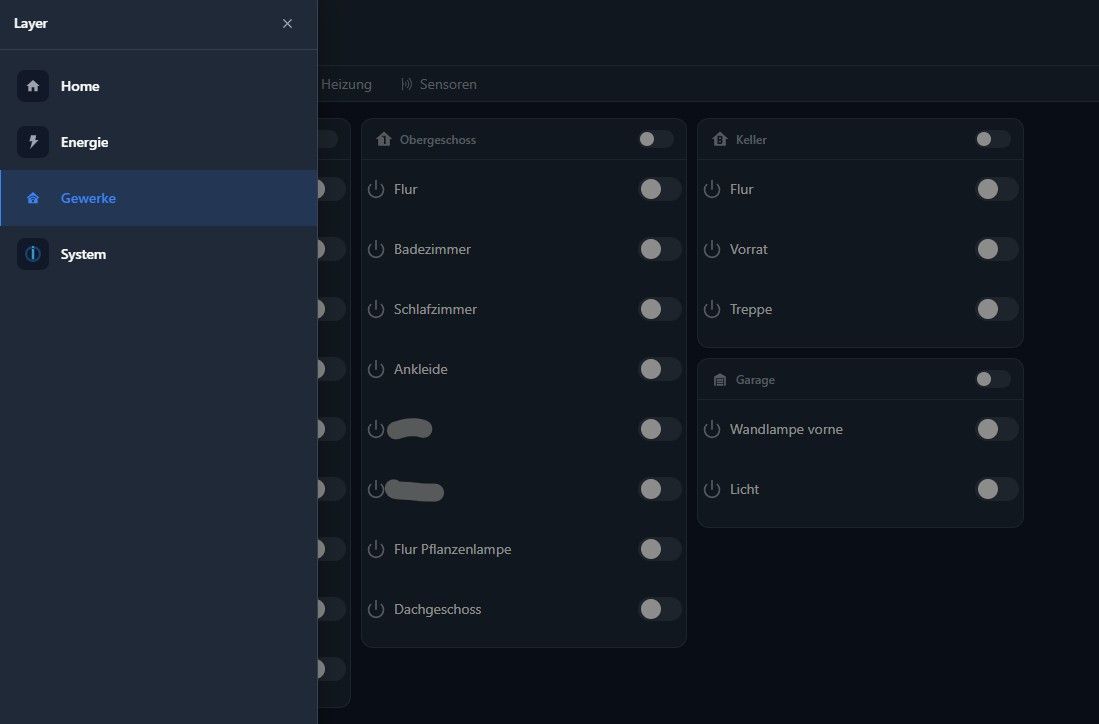Viewport: 1099px width, 724px height.
Task: Click power icon for Treppe
Action: 712,309
